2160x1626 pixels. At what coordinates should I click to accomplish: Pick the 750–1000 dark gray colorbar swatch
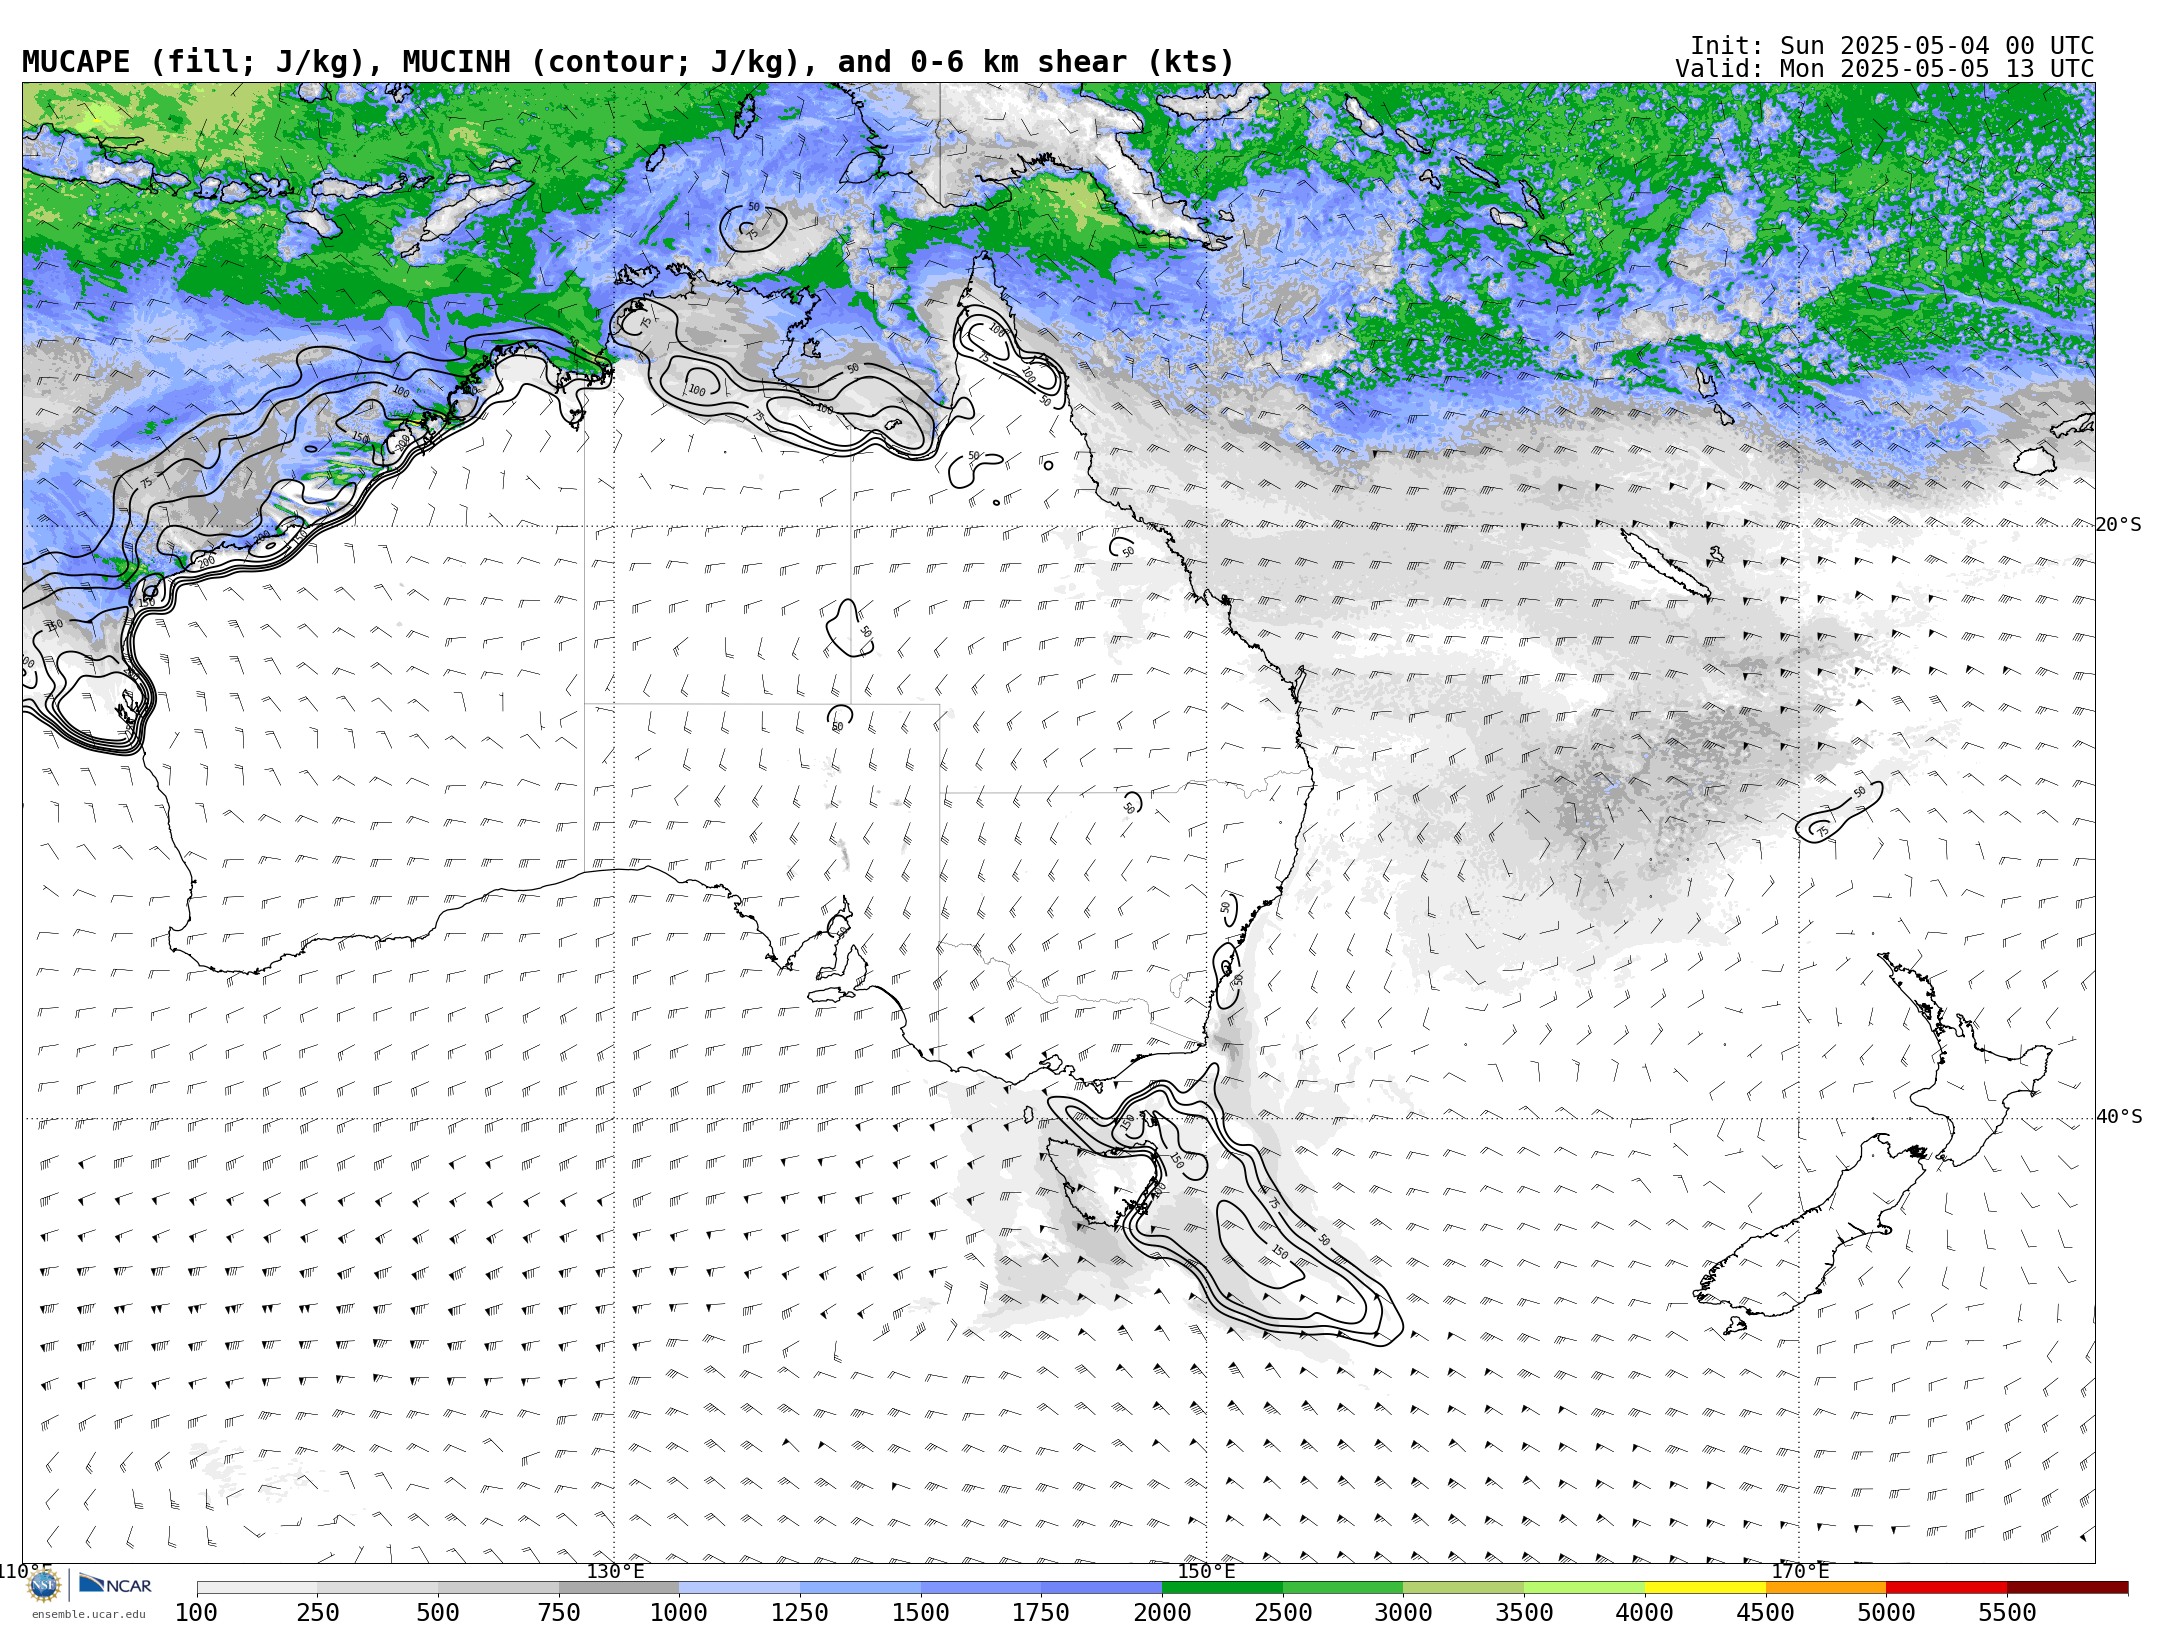[x=619, y=1588]
